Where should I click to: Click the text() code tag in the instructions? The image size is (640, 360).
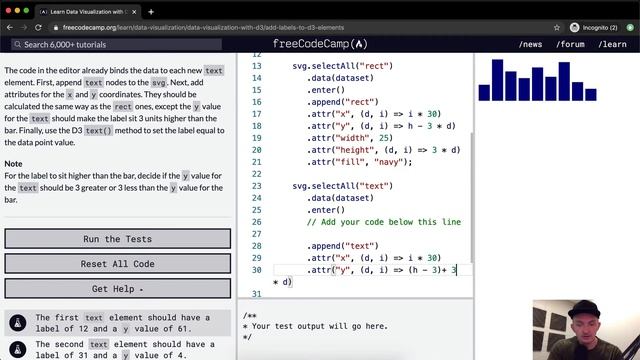coord(98,131)
